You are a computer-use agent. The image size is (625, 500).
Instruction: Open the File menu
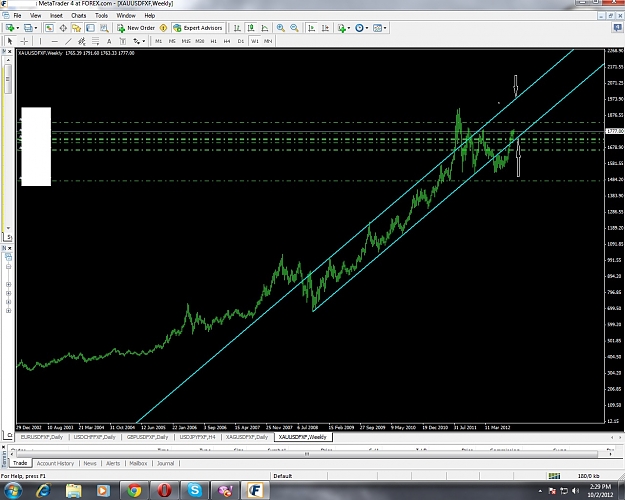tap(17, 16)
